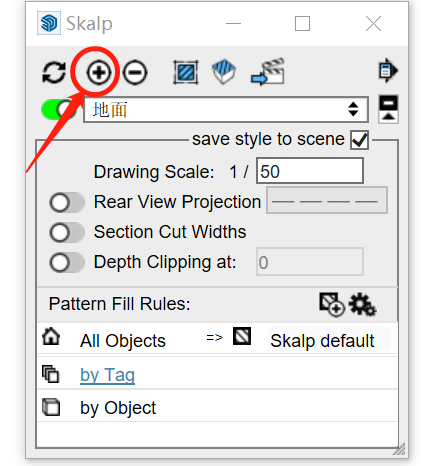This screenshot has width=425, height=466.
Task: Click the by Tag link
Action: click(107, 375)
